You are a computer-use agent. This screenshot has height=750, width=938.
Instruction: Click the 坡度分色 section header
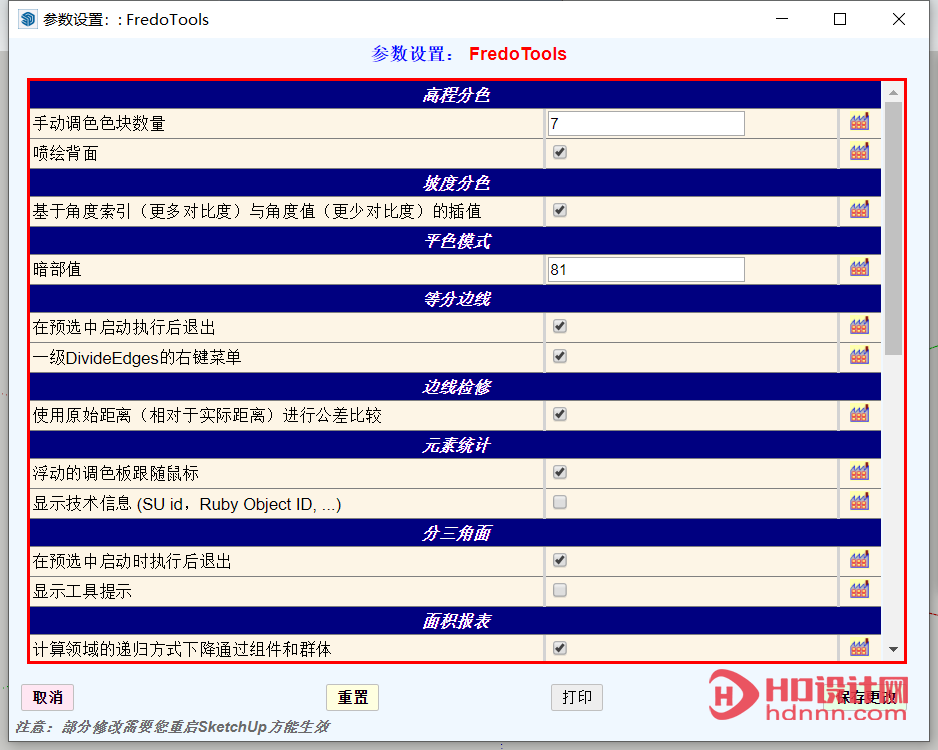[455, 182]
